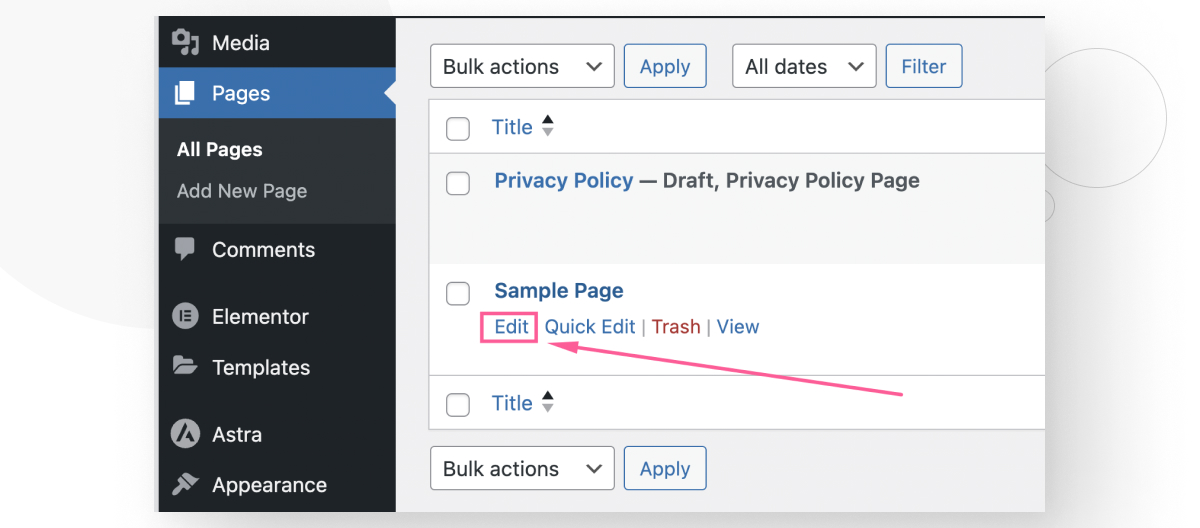Open the Media menu item
This screenshot has height=528, width=1200.
coord(277,42)
